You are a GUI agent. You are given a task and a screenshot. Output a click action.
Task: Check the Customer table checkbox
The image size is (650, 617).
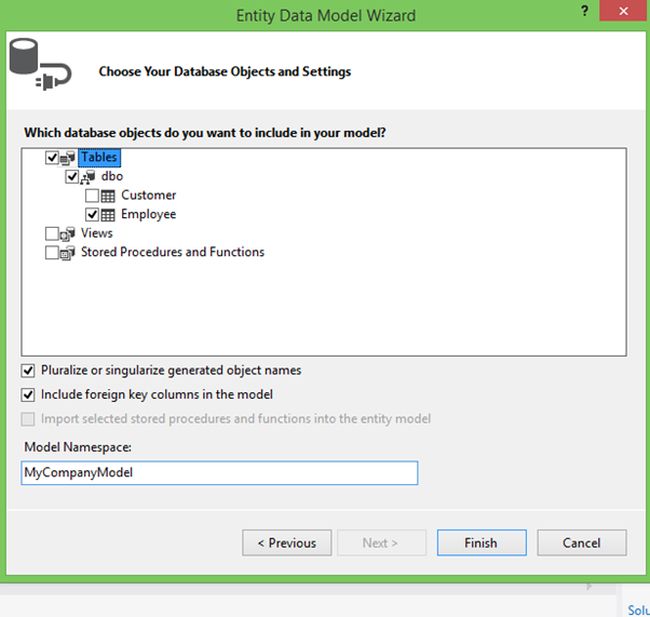click(92, 196)
